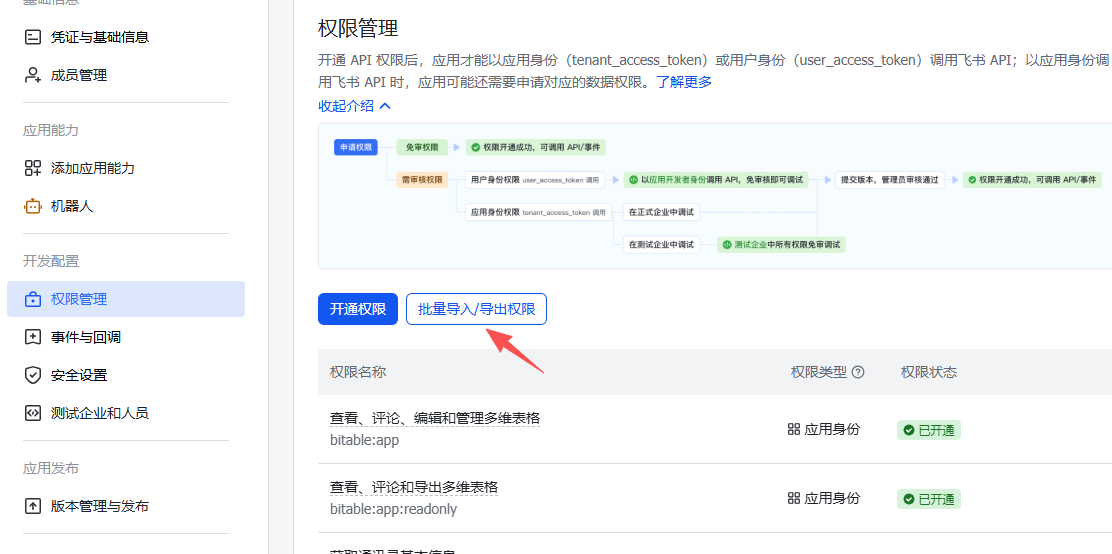Viewport: 1112px width, 554px height.
Task: Click the blue 开通权限 button
Action: [358, 309]
